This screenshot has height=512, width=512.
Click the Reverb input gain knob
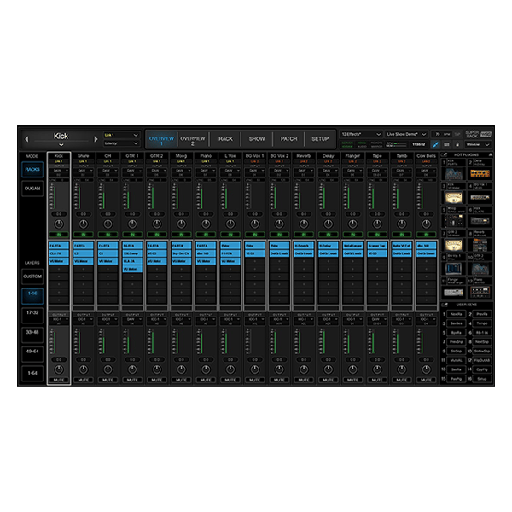tap(304, 224)
